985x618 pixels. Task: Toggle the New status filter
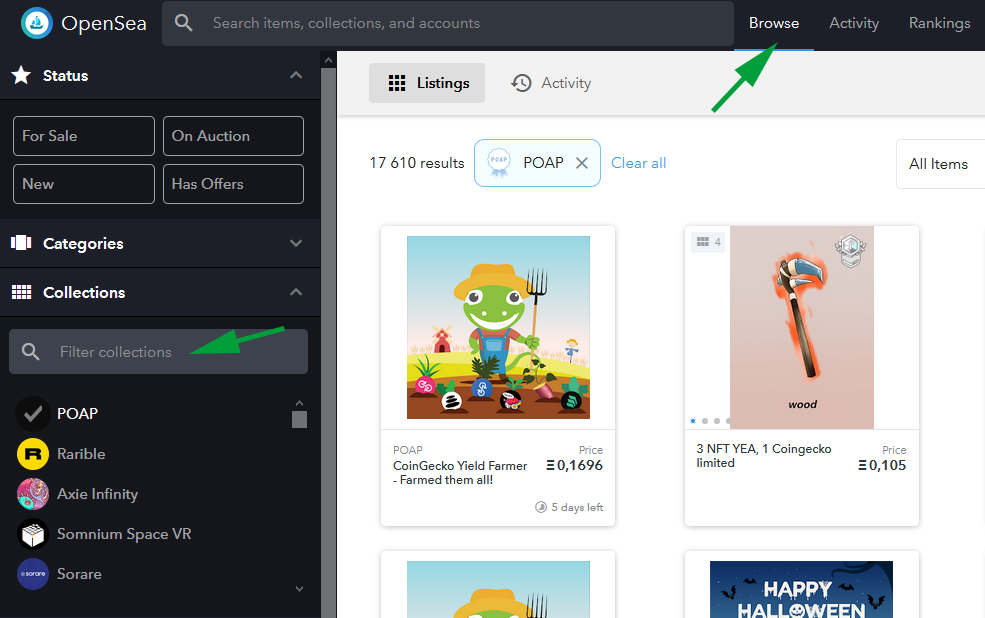[84, 184]
